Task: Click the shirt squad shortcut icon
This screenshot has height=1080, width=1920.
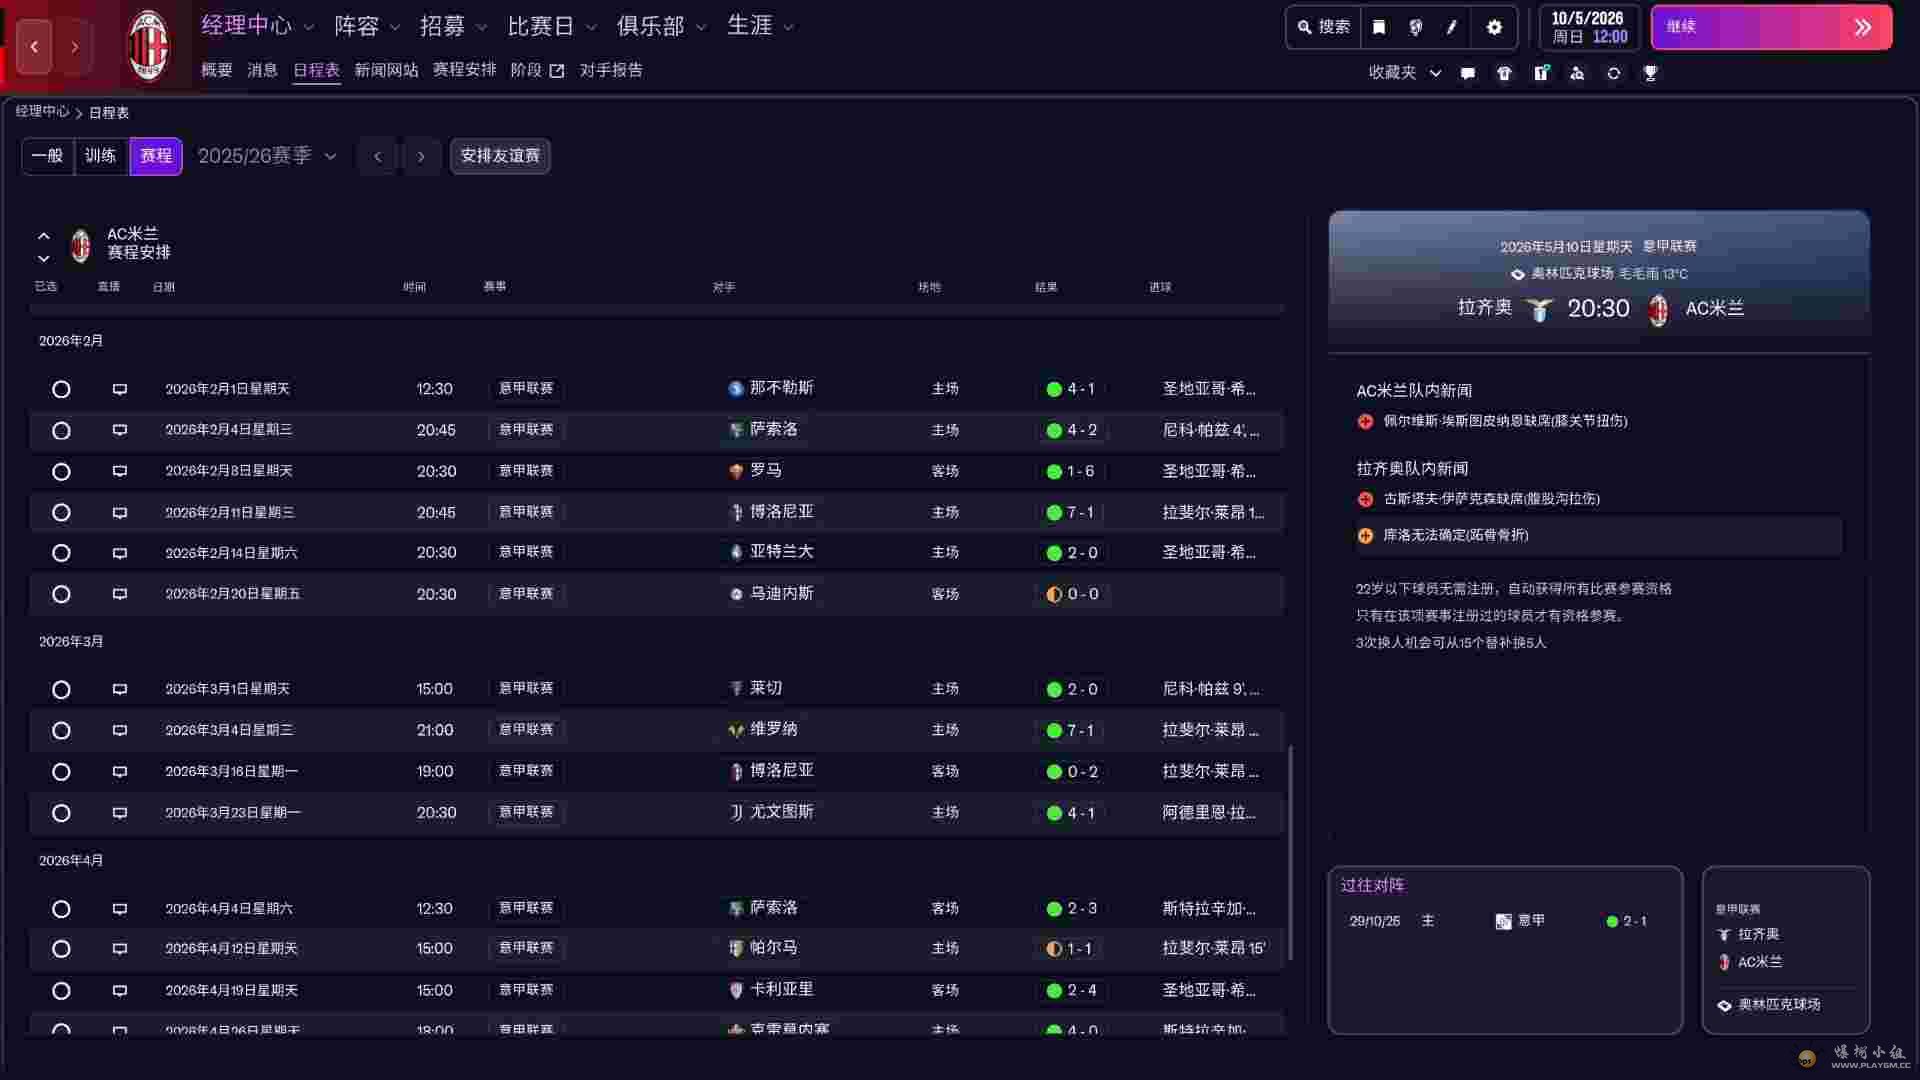Action: click(1504, 73)
